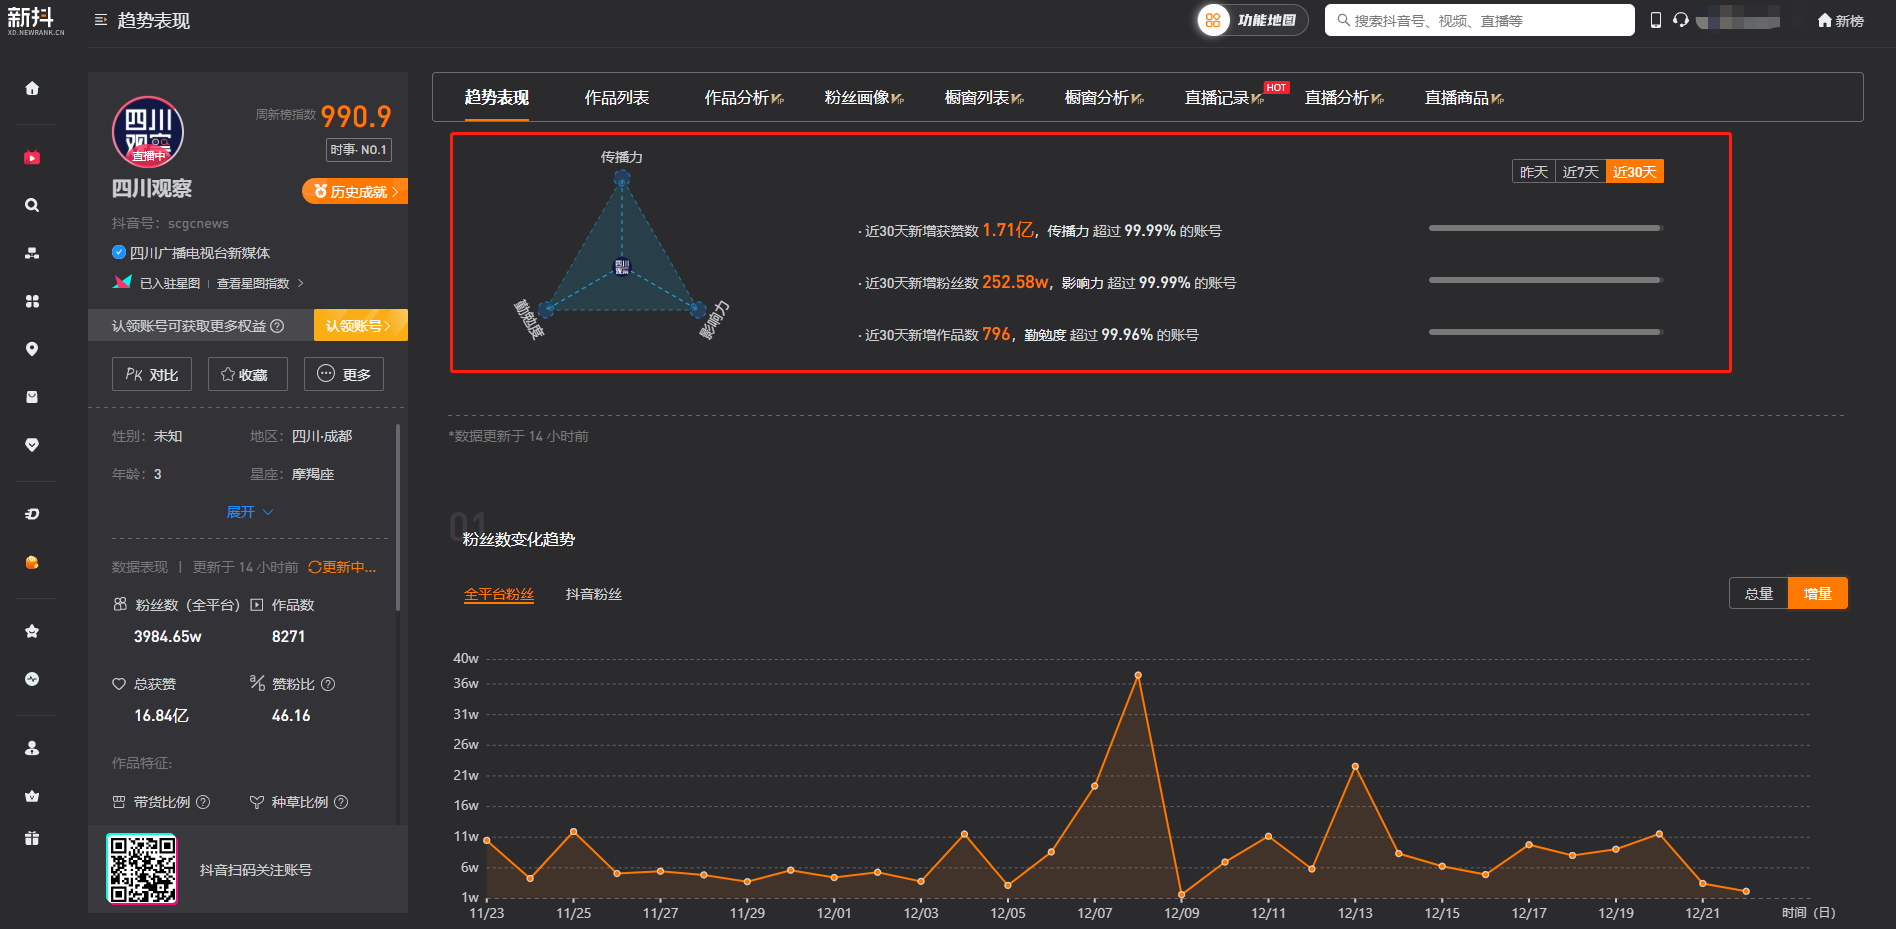Image resolution: width=1896 pixels, height=929 pixels.
Task: Open 查看星图指数 arrow link
Action: click(260, 284)
